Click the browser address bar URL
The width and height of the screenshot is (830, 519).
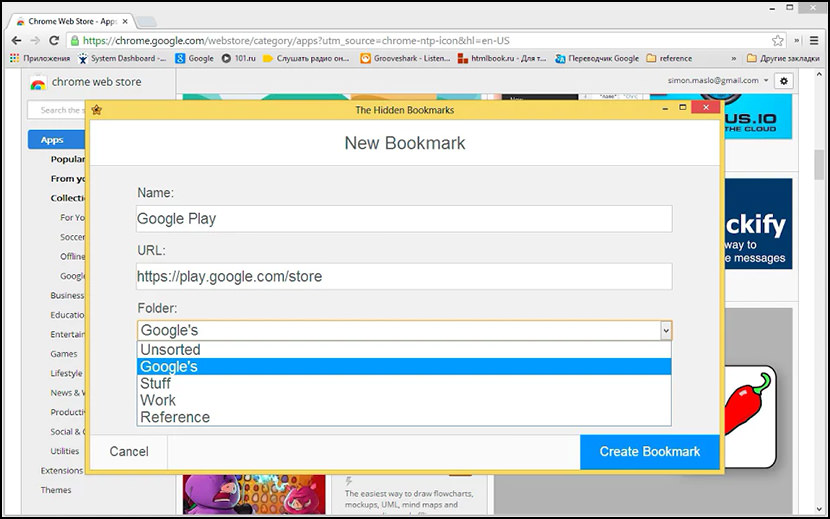296,41
